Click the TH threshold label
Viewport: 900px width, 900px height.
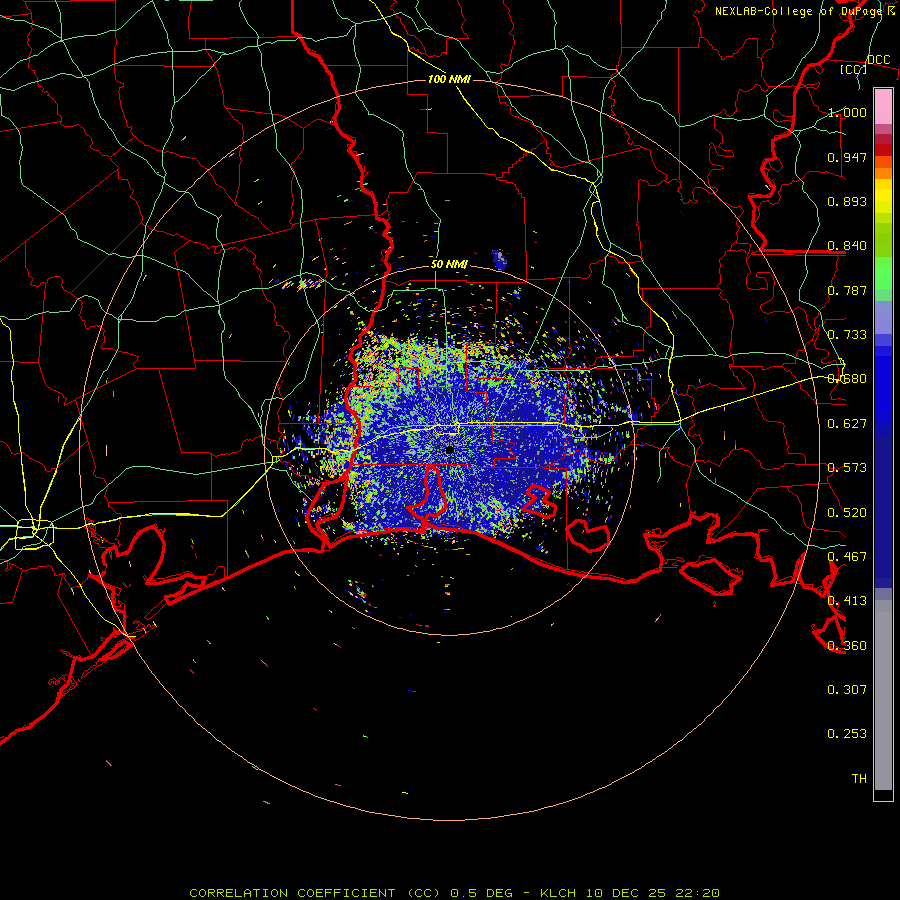pos(859,779)
